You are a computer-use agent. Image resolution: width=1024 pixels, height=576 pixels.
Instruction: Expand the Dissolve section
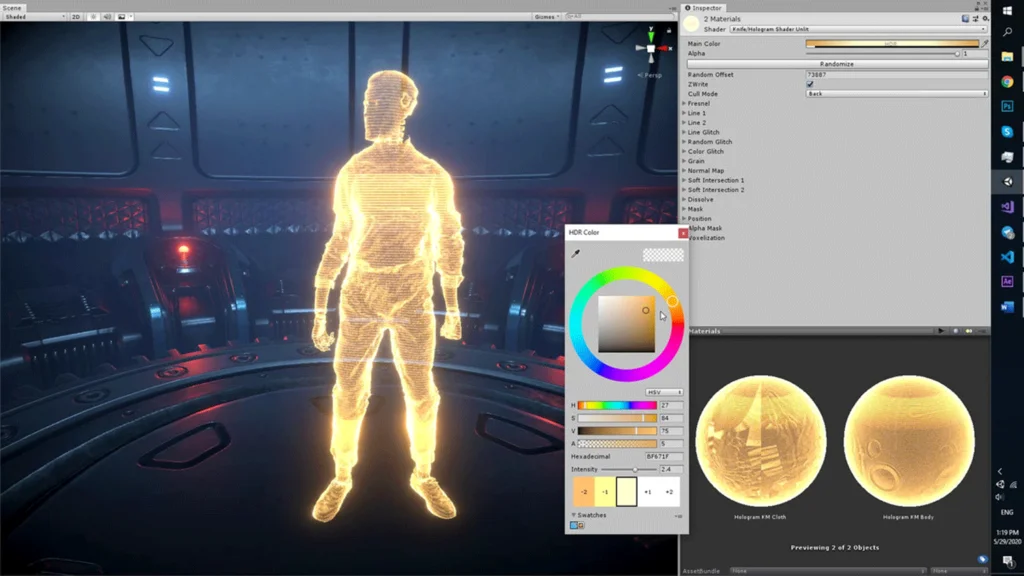699,199
